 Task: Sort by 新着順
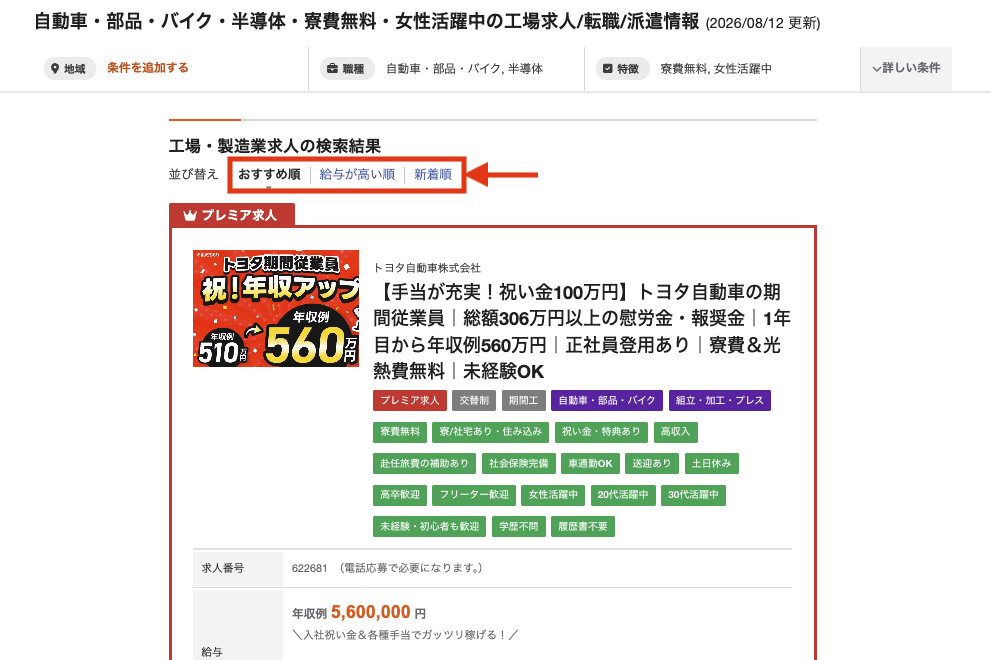click(433, 174)
